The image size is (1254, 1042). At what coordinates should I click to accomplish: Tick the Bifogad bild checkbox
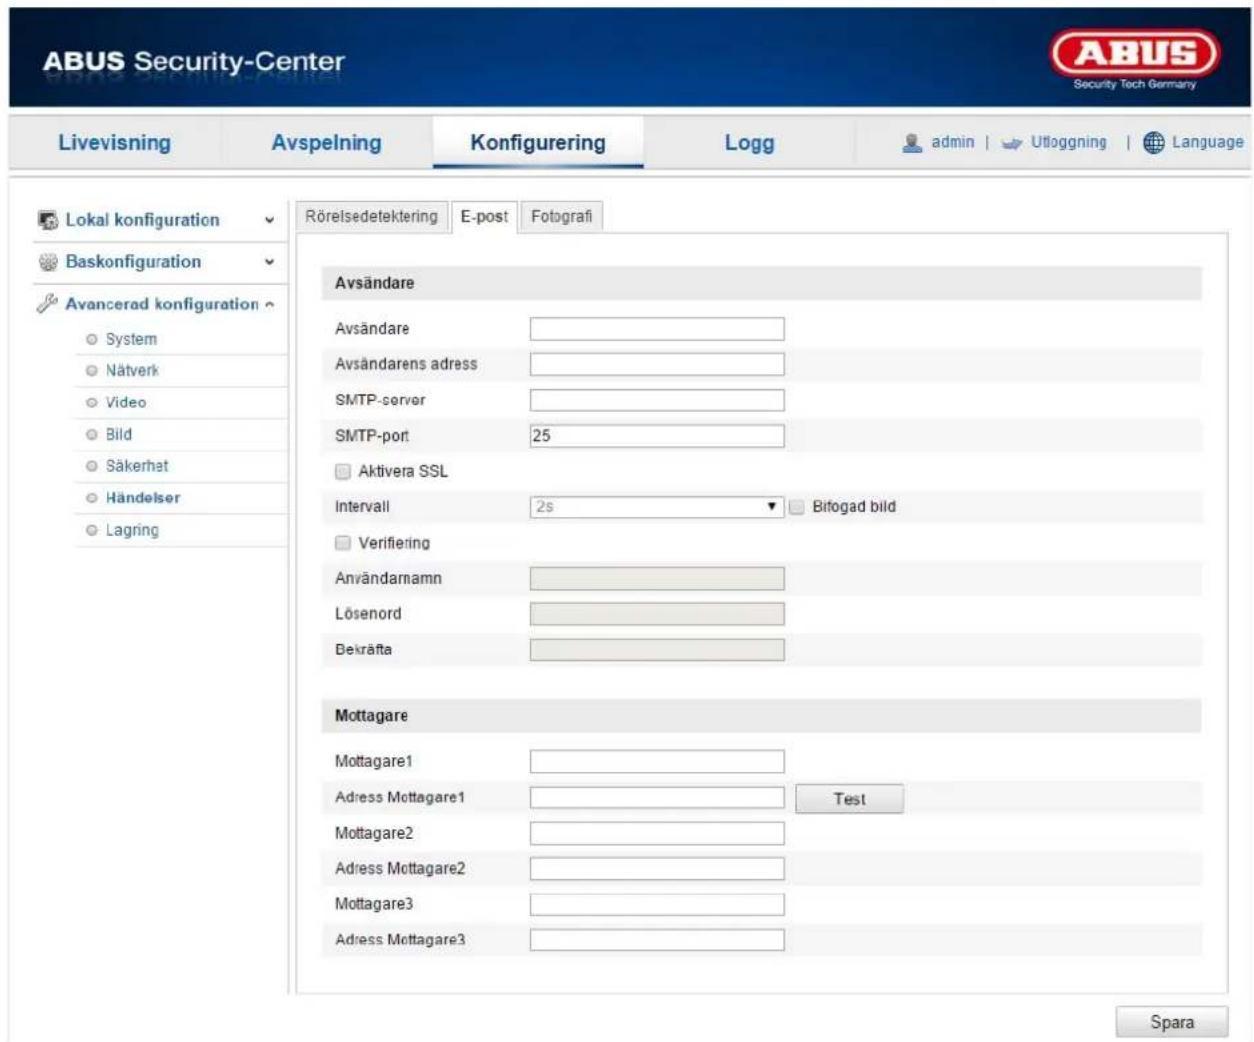pyautogui.click(x=797, y=507)
